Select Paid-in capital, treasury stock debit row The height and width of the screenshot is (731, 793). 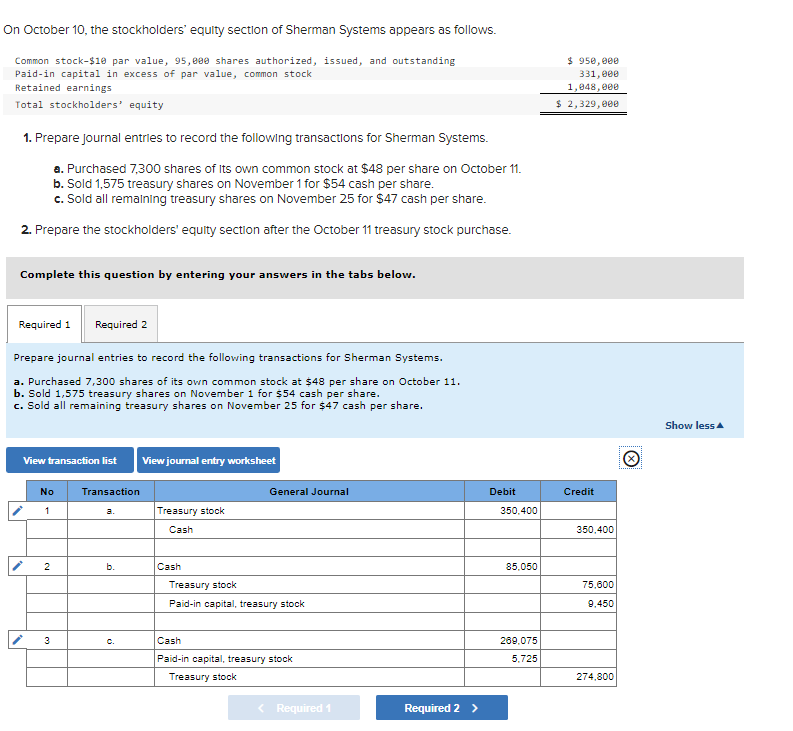click(x=309, y=659)
